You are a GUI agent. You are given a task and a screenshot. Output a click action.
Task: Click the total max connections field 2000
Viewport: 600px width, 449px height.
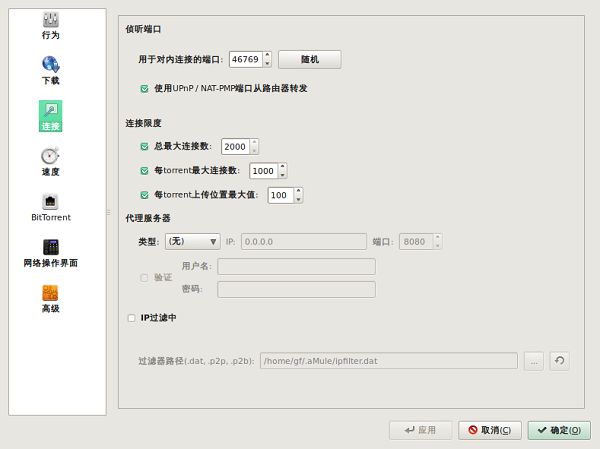pyautogui.click(x=236, y=147)
